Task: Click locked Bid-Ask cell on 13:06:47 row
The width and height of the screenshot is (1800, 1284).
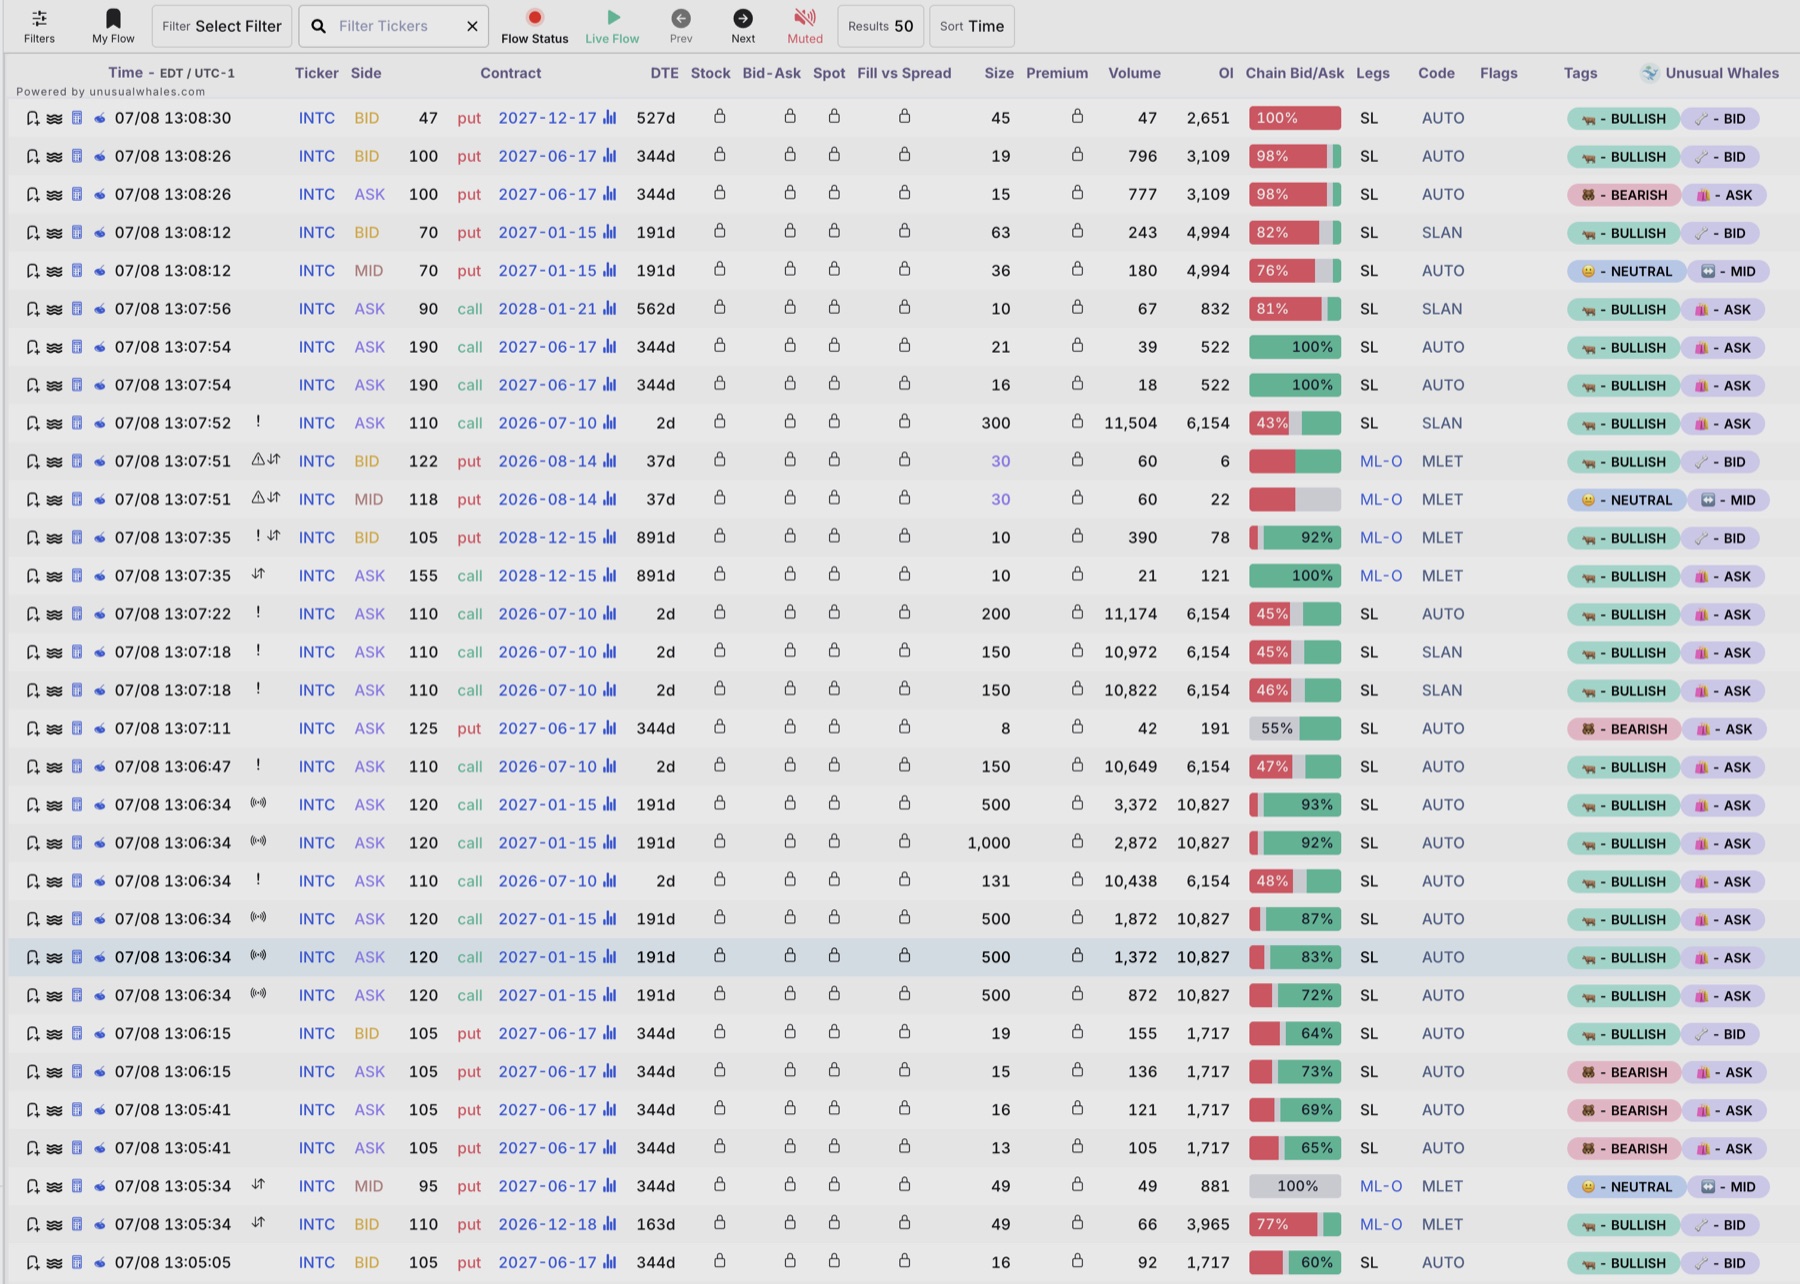Action: [x=790, y=765]
